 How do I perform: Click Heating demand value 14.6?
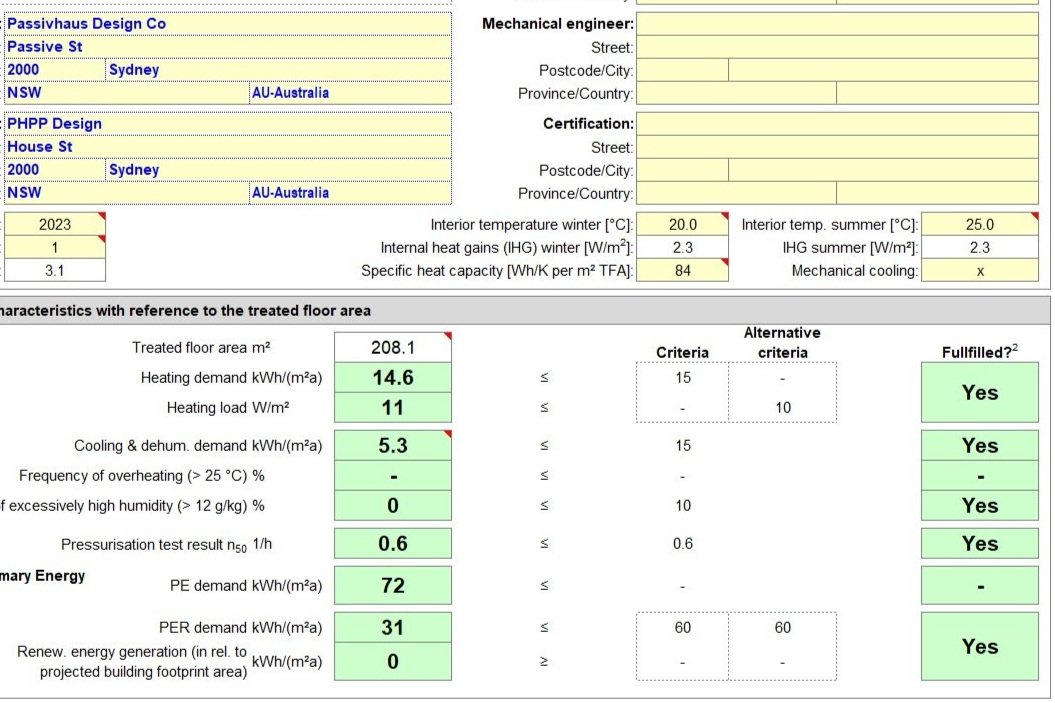tap(393, 377)
